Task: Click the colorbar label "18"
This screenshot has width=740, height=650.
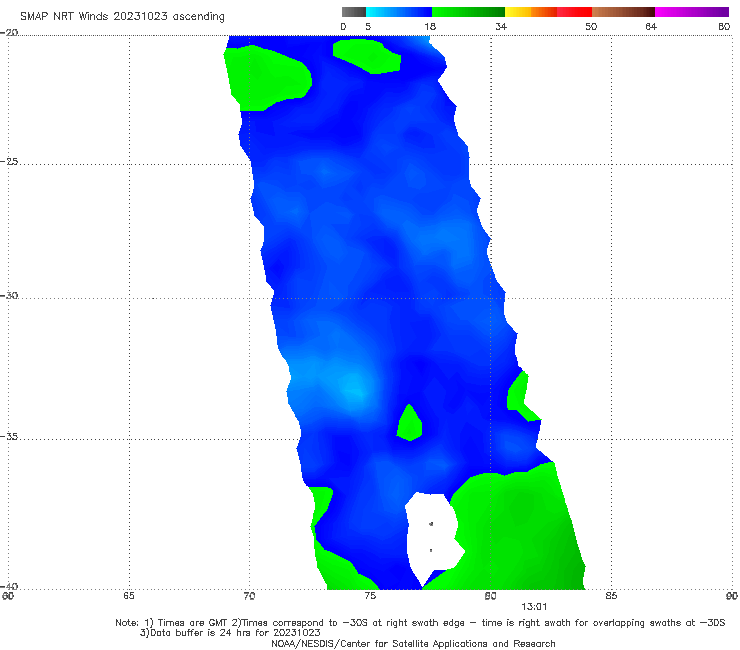Action: click(x=430, y=26)
